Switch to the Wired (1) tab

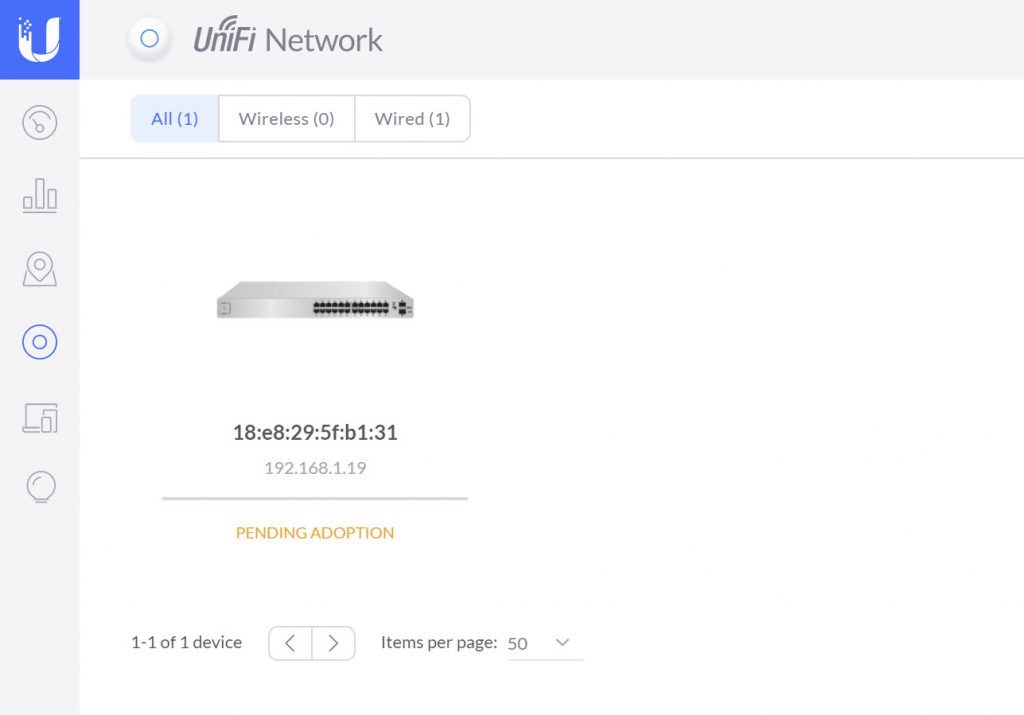coord(412,119)
